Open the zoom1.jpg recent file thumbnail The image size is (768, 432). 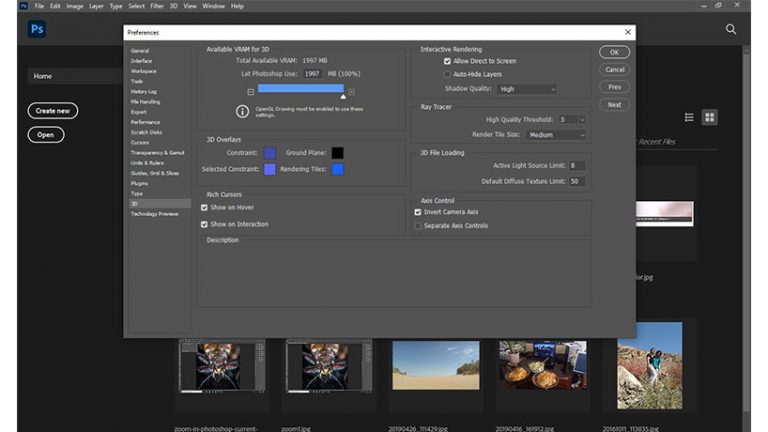point(329,366)
